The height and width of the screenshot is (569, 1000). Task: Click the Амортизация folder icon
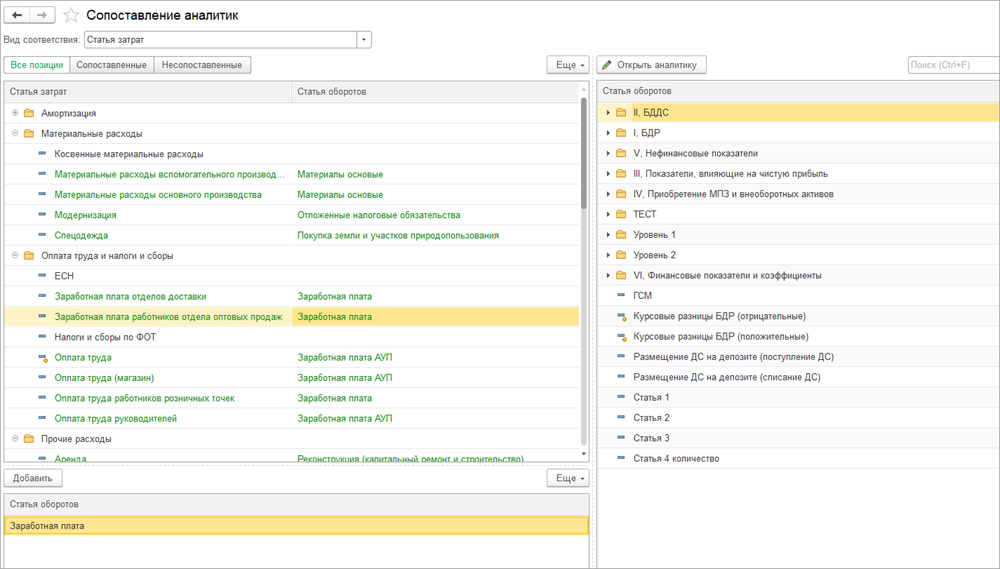coord(29,113)
